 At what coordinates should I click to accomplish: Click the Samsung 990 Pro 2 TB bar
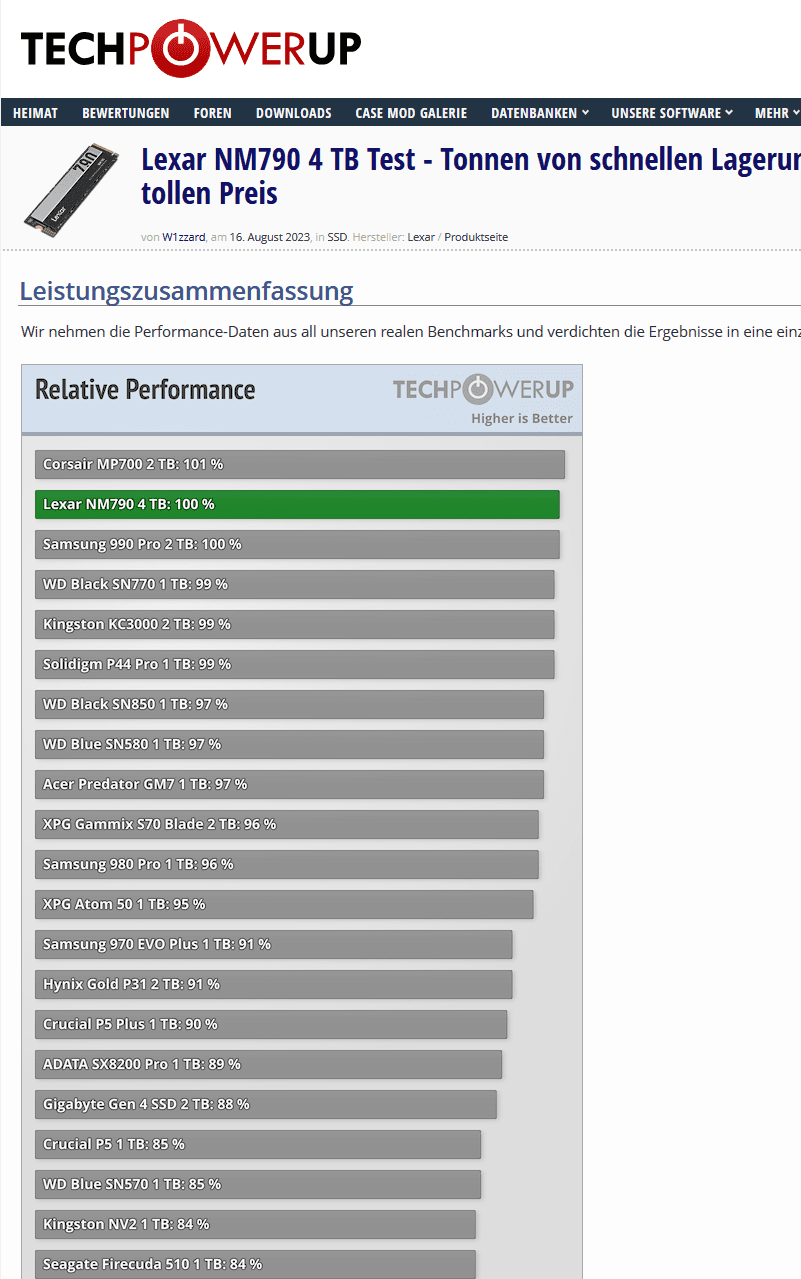coord(297,544)
